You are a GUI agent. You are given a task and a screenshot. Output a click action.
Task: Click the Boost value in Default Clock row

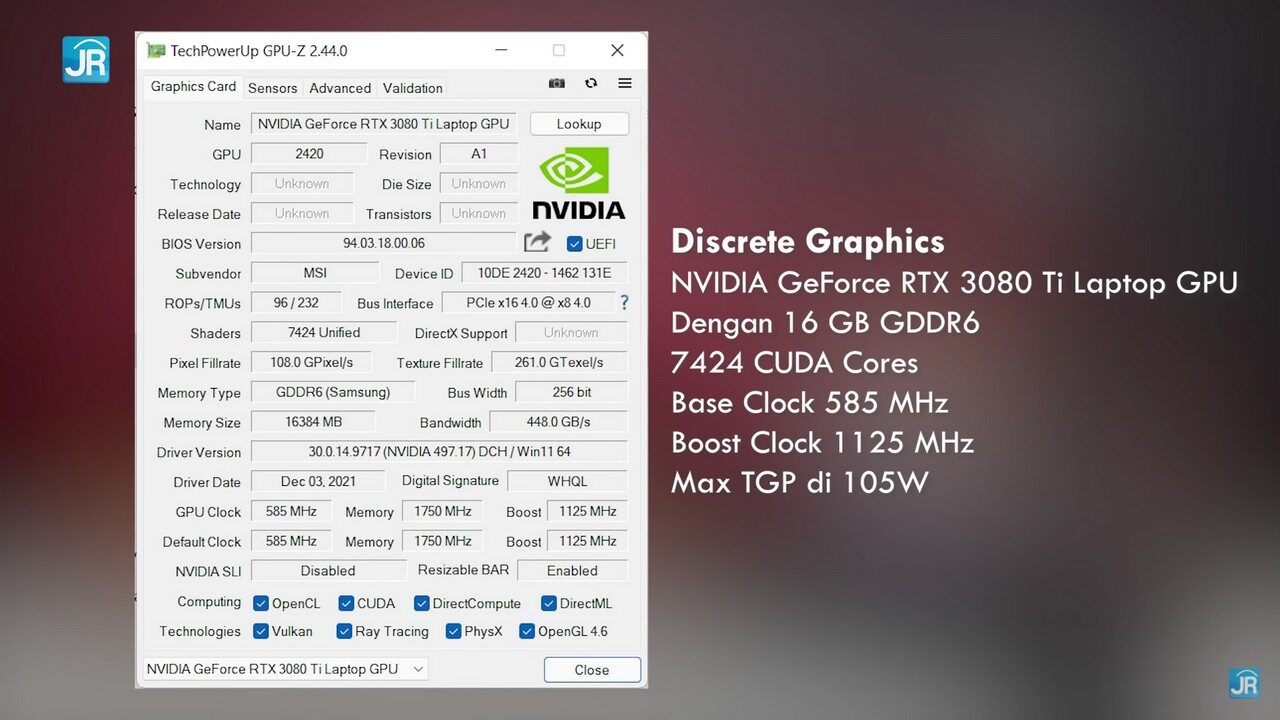point(588,541)
